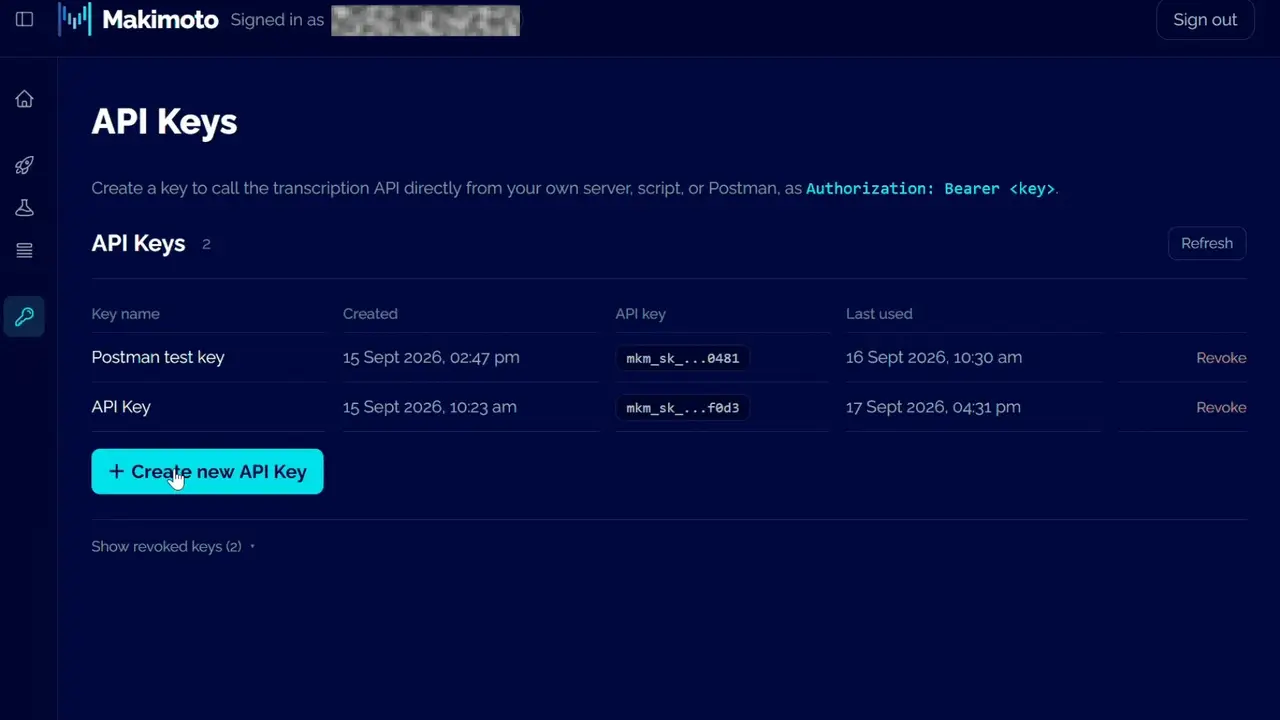The width and height of the screenshot is (1280, 720).
Task: Toggle the sidebar panel icon
Action: point(24,20)
